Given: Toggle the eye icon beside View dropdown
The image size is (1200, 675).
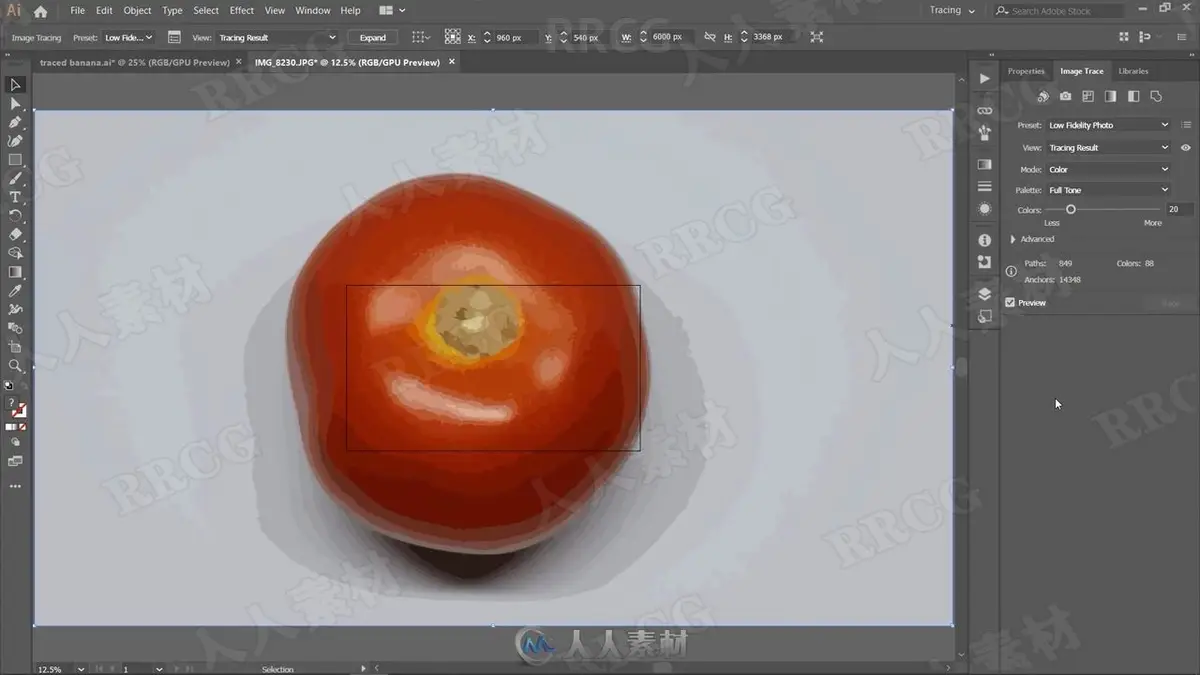Looking at the screenshot, I should pyautogui.click(x=1185, y=148).
